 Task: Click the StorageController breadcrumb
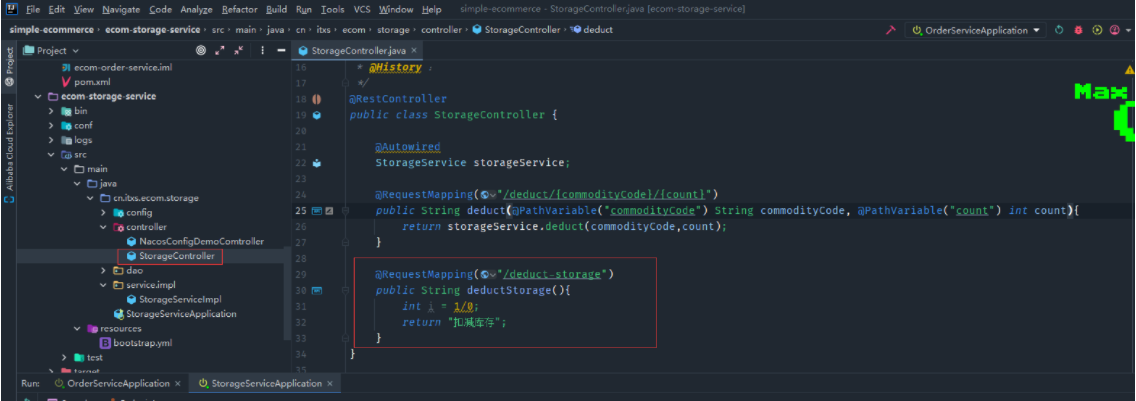pos(516,30)
